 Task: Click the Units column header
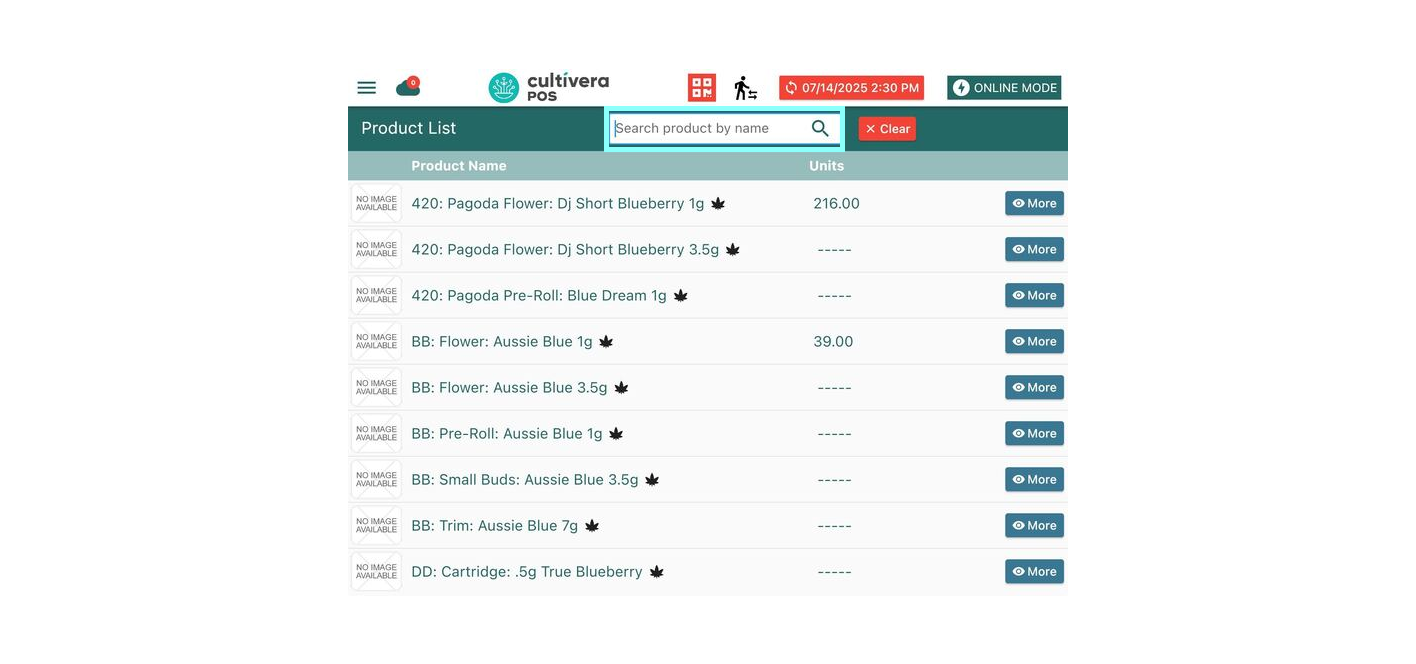827,166
